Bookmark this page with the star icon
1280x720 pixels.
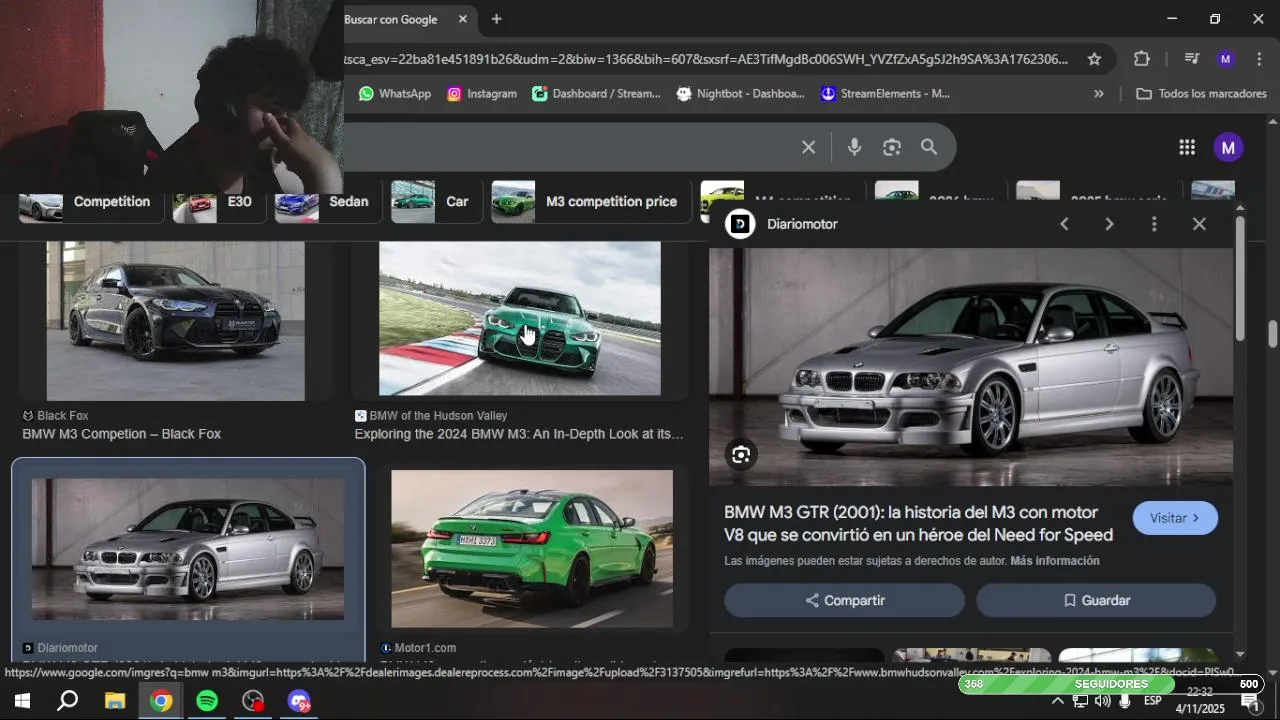point(1094,59)
